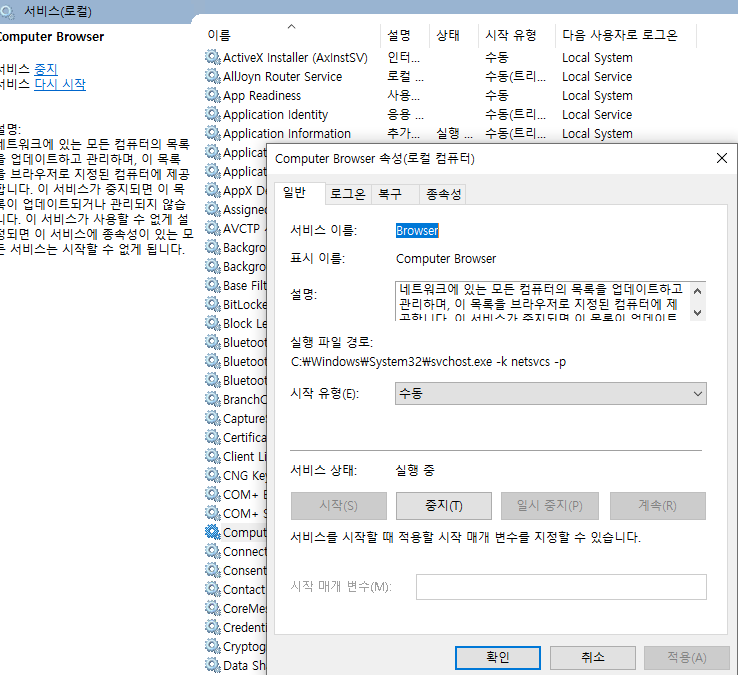Viewport: 738px width, 675px height.
Task: Select the Cryptographic service gear icon
Action: 213,646
